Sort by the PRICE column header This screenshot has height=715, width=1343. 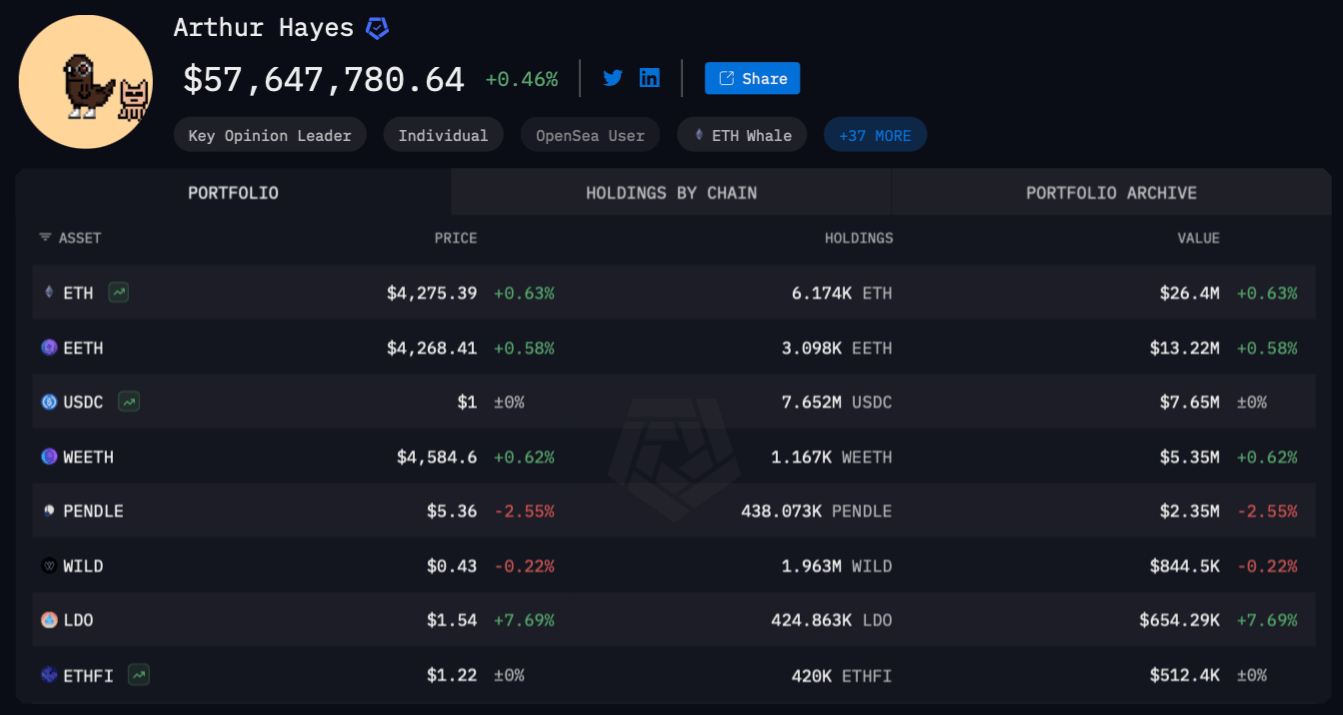click(x=455, y=238)
